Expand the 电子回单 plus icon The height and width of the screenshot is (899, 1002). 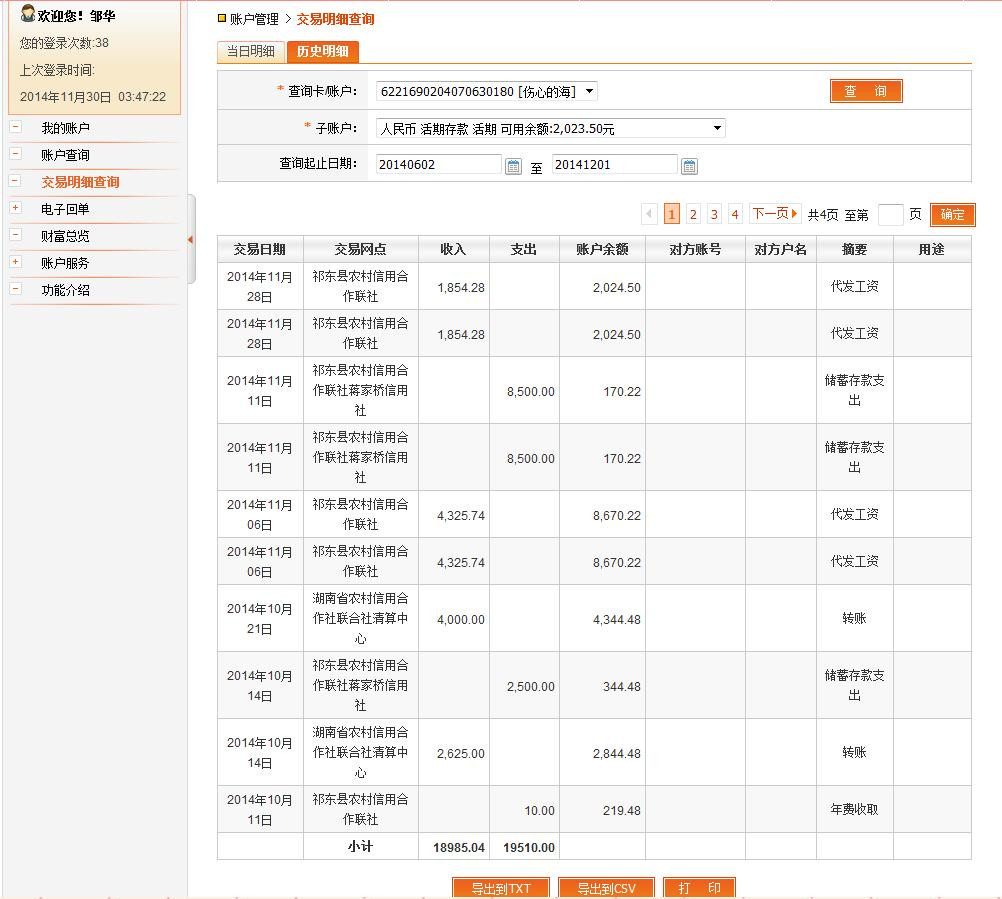15,208
